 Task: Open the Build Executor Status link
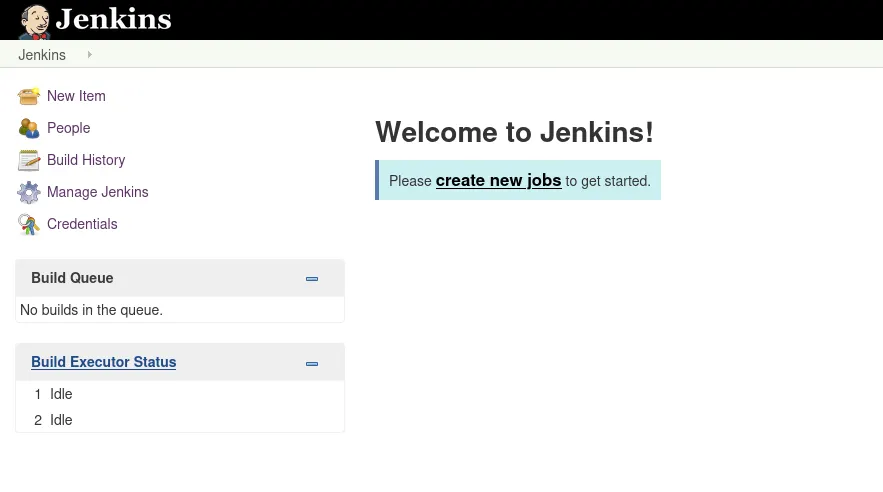104,362
